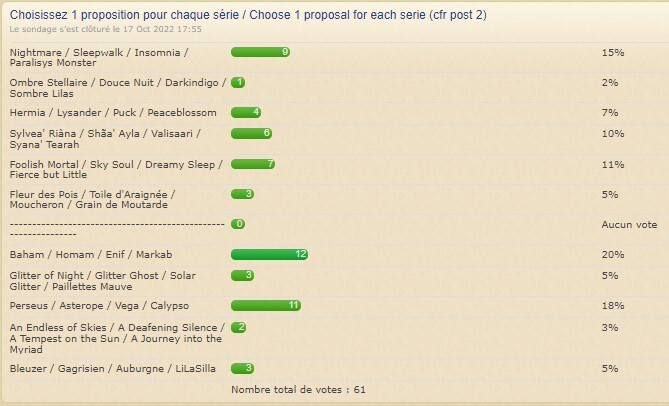Click the green bar showing 7 votes
The height and width of the screenshot is (406, 669).
(253, 163)
